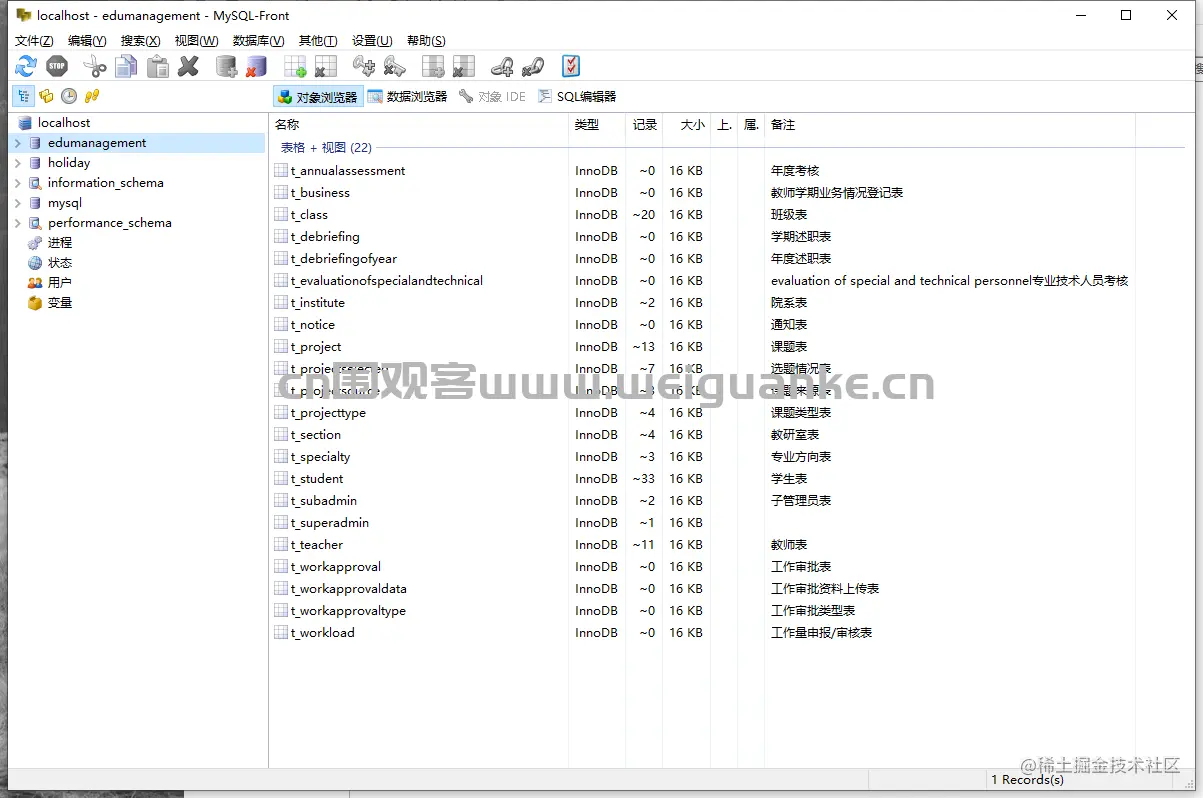Click the new foreign key chain-link icon
This screenshot has width=1203, height=798.
[x=502, y=67]
